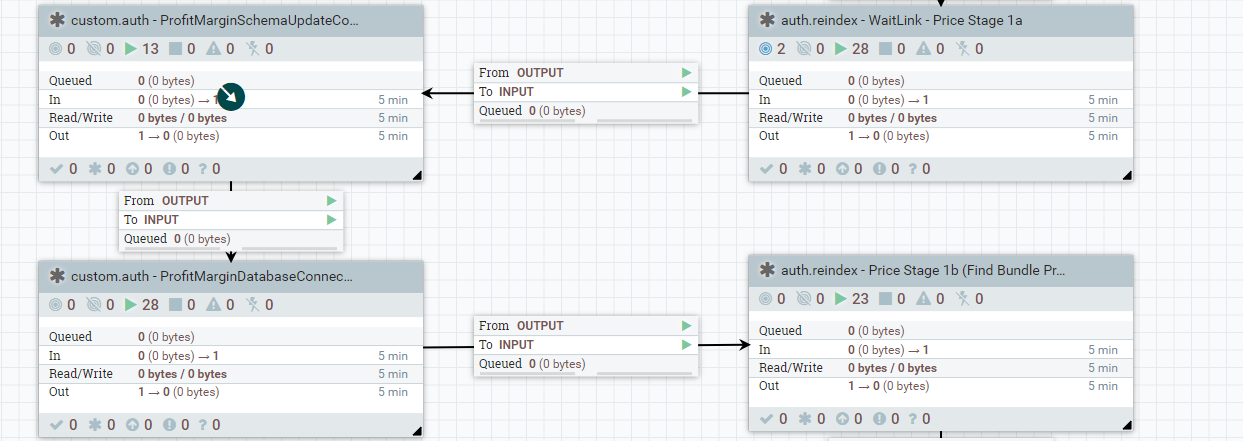Click the sync failure question mark in Price Stage 1b footer
The image size is (1243, 441).
pyautogui.click(x=915, y=419)
